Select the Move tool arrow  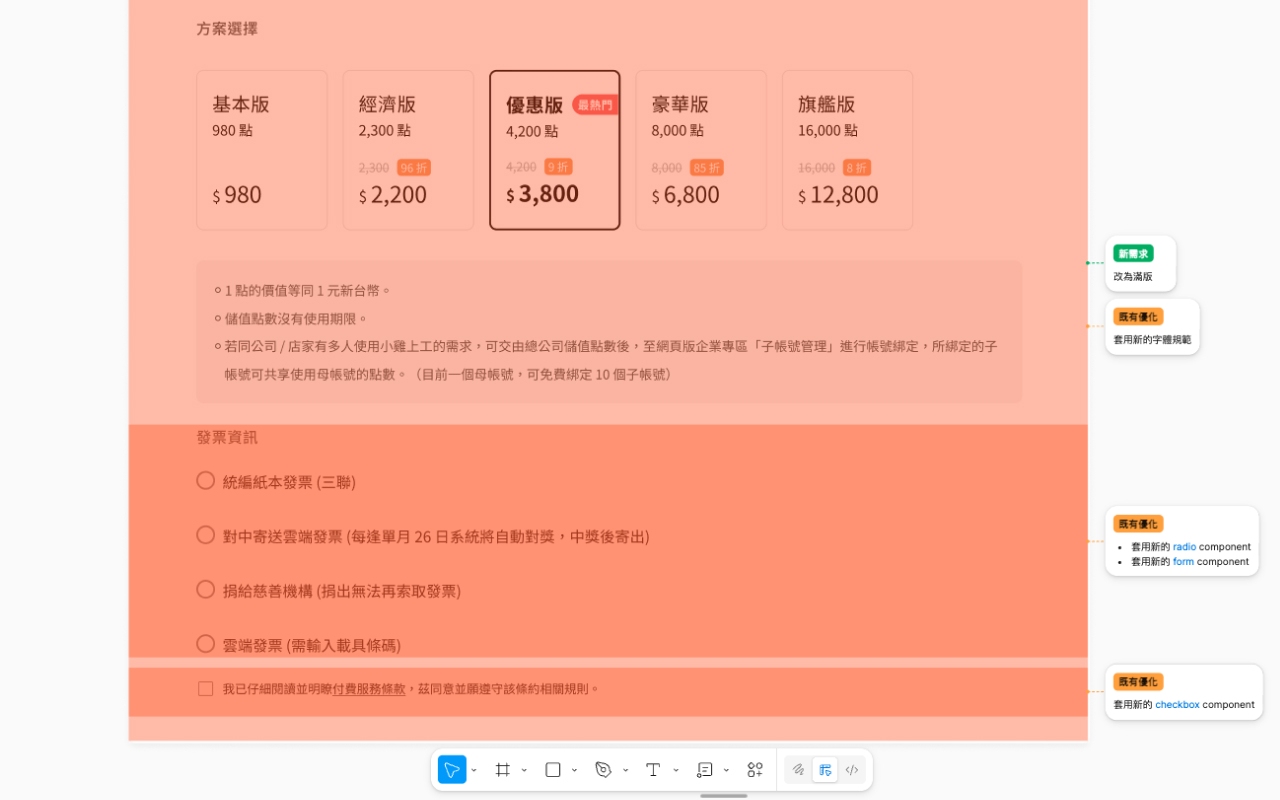click(x=452, y=770)
